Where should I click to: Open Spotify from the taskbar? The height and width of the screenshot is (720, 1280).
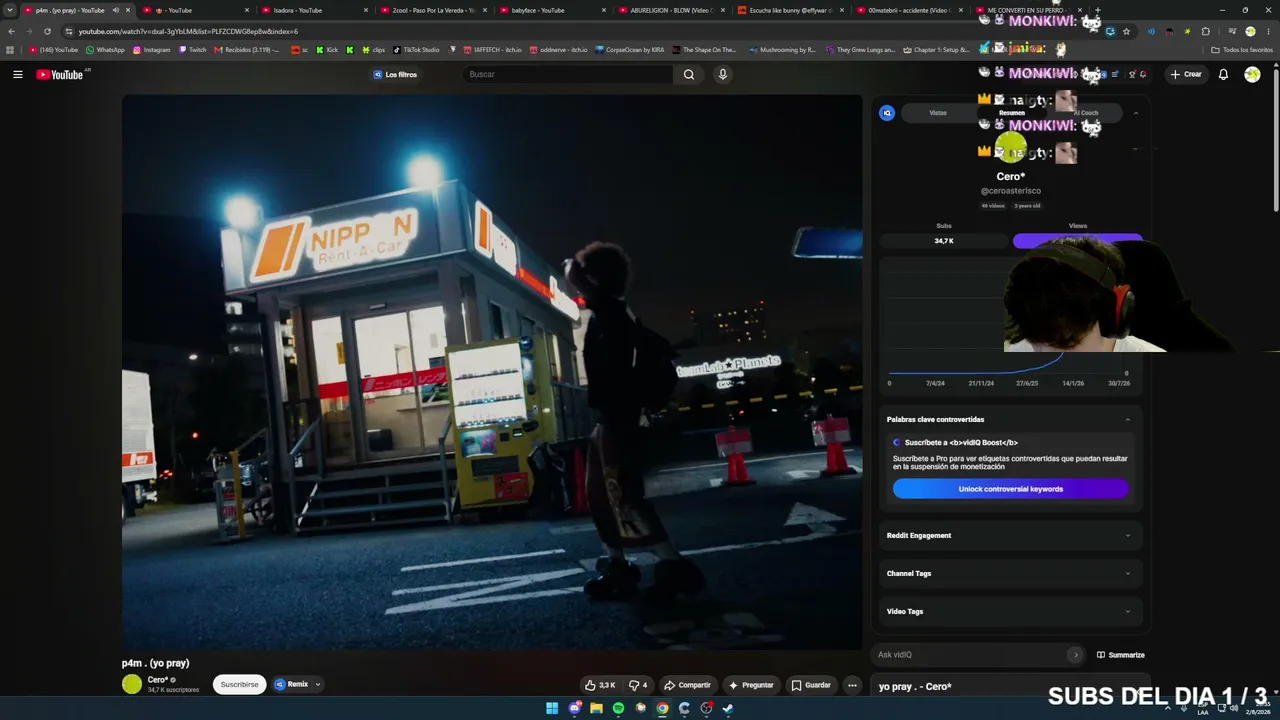618,708
